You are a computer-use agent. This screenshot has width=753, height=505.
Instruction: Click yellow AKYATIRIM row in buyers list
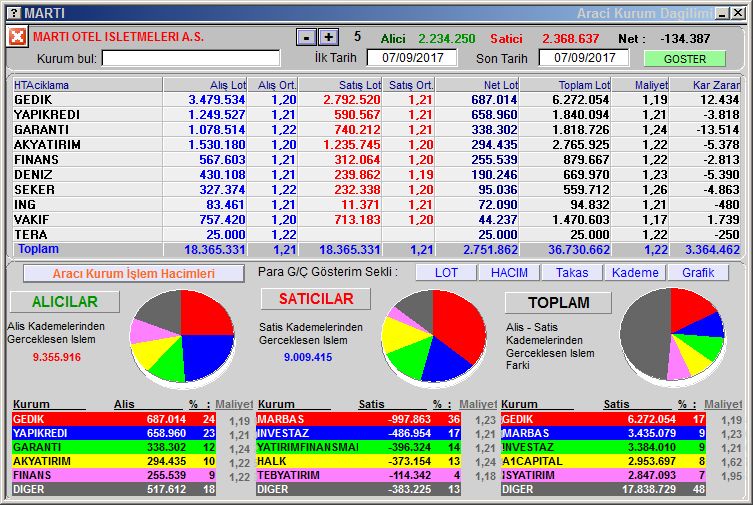pyautogui.click(x=114, y=461)
